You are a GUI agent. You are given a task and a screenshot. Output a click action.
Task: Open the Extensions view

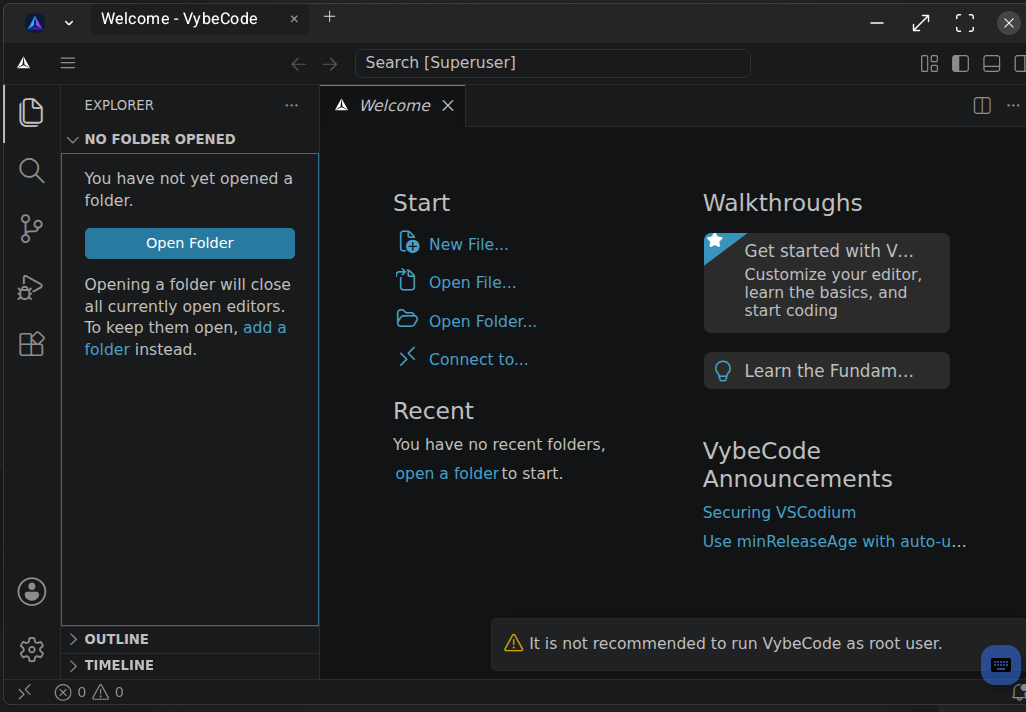coord(31,344)
